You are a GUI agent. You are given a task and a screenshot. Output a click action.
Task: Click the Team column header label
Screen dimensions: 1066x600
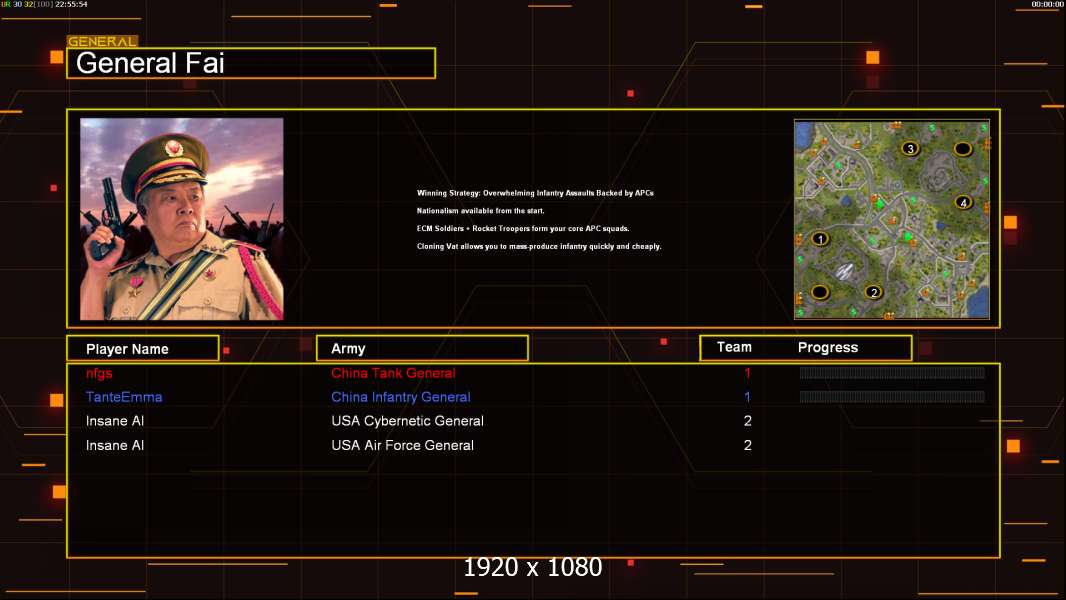tap(734, 347)
